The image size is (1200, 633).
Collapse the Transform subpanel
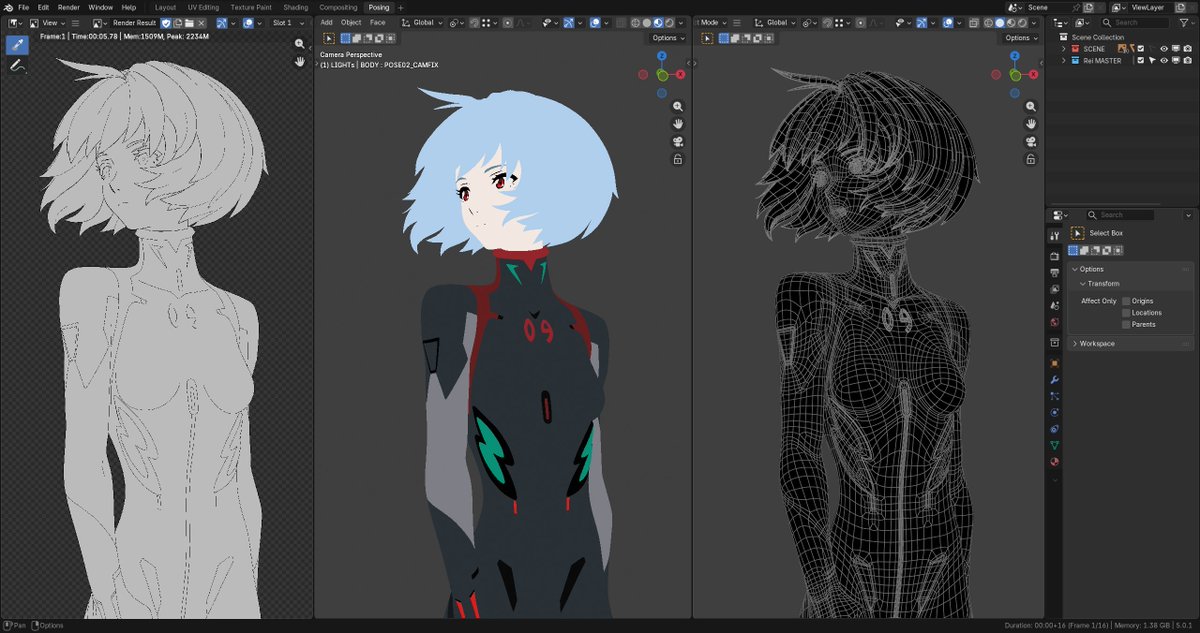(1083, 283)
